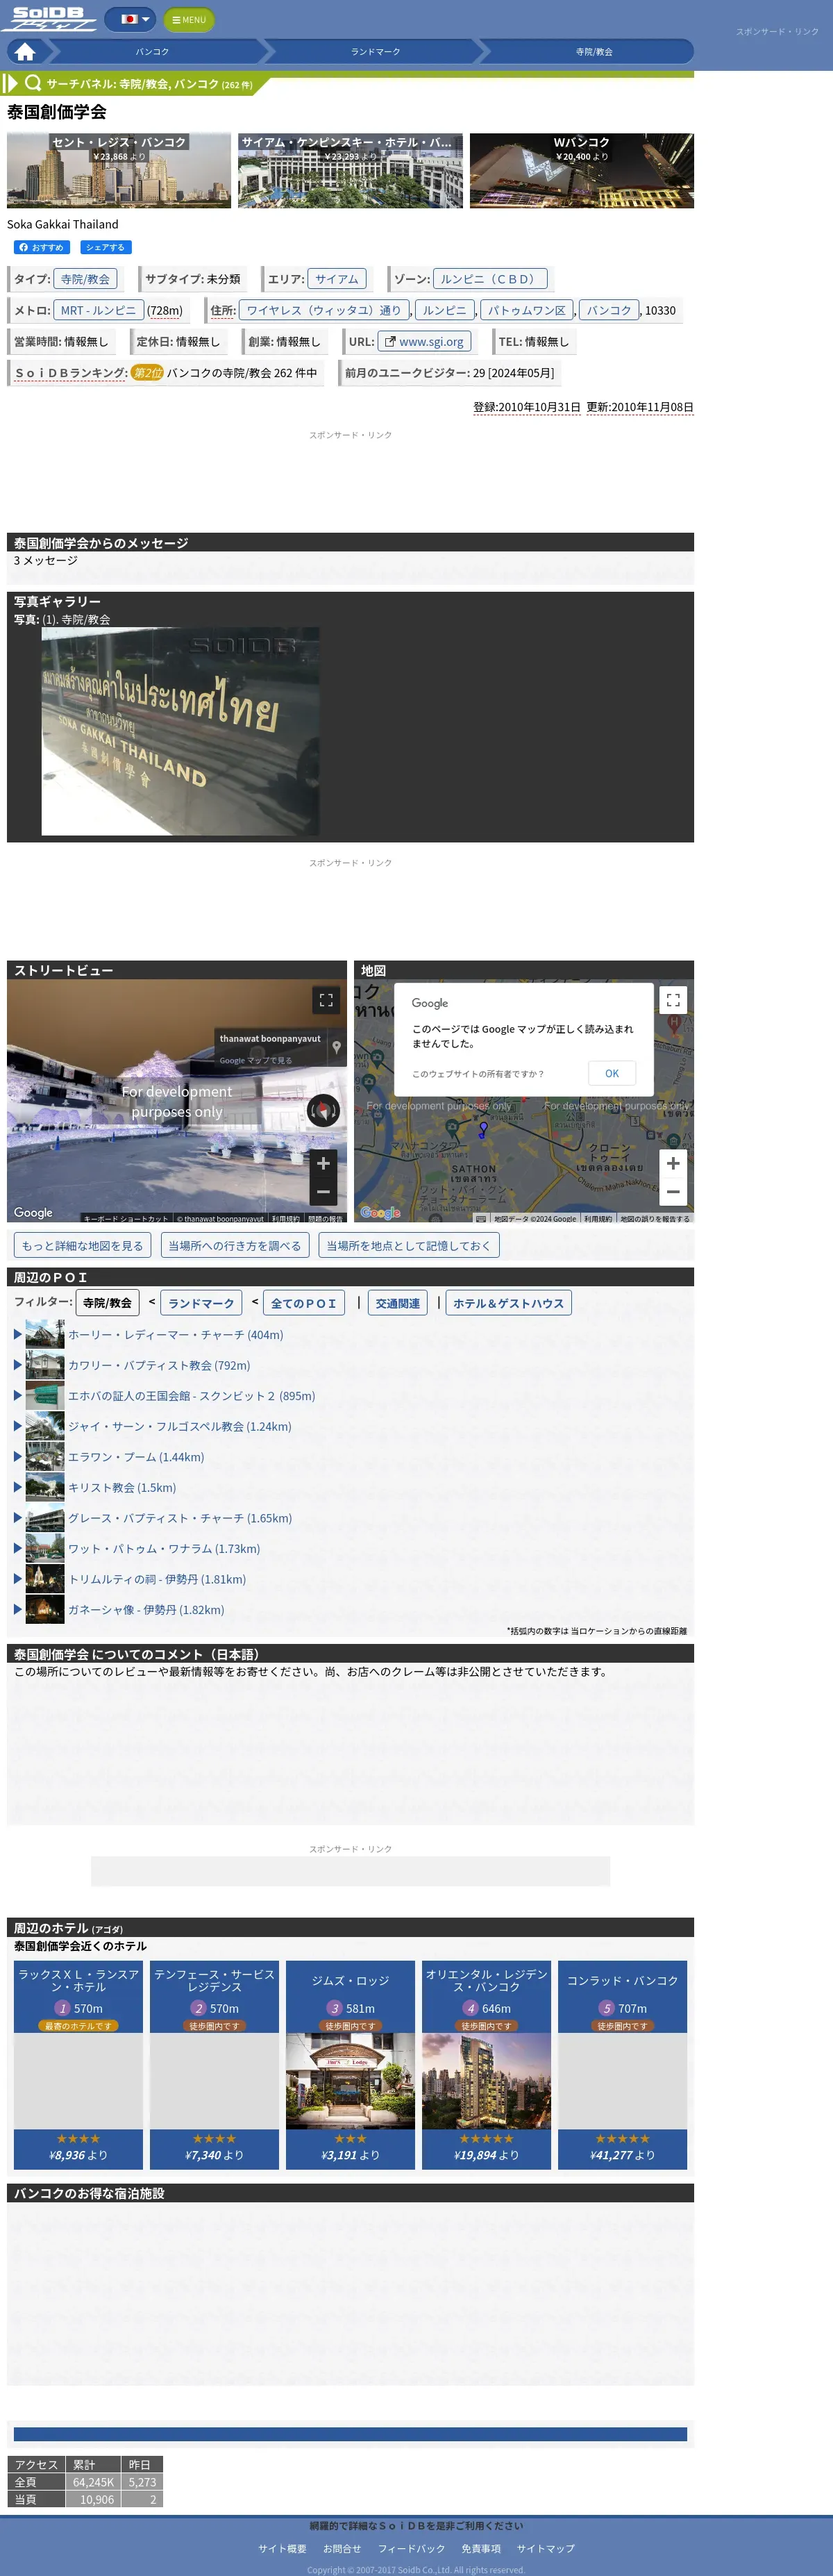Go to home via house icon

[x=26, y=51]
